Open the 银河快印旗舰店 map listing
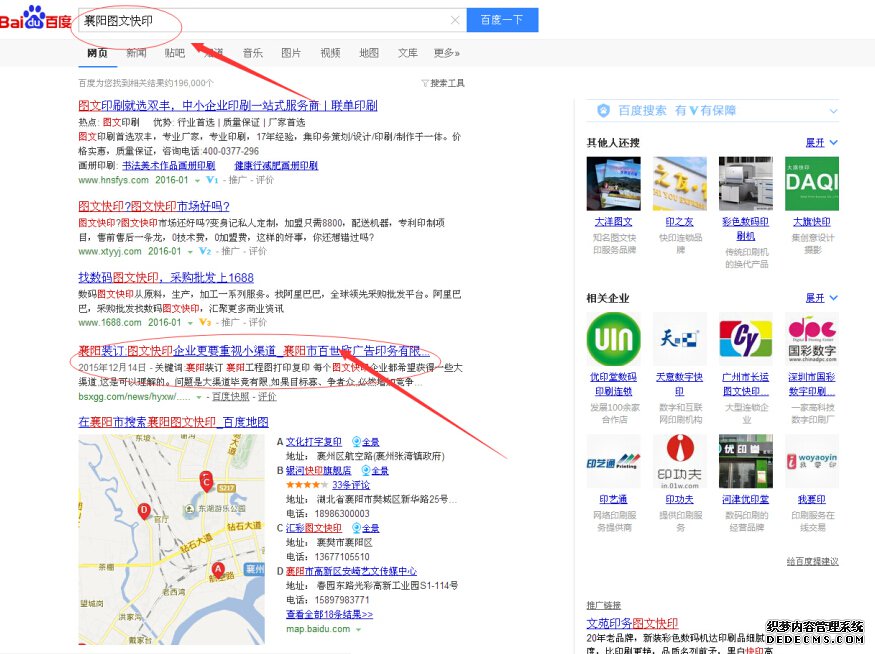 (319, 470)
